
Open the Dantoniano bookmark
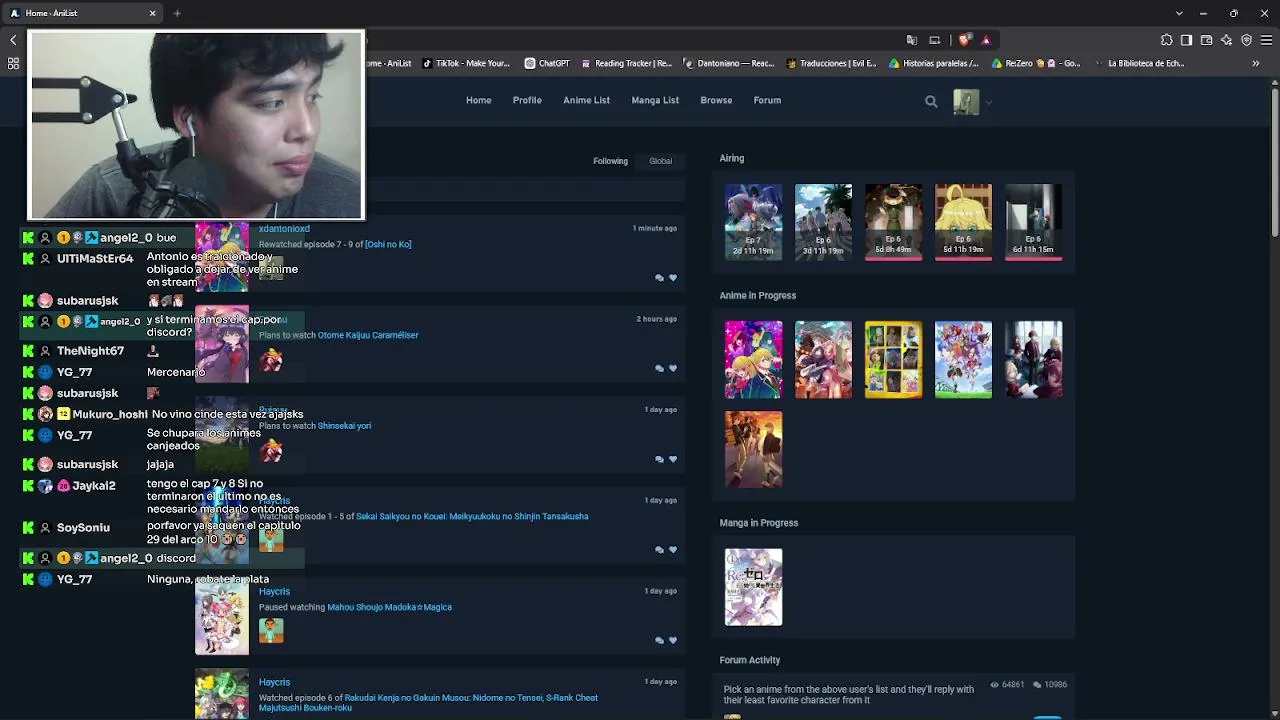tap(728, 63)
